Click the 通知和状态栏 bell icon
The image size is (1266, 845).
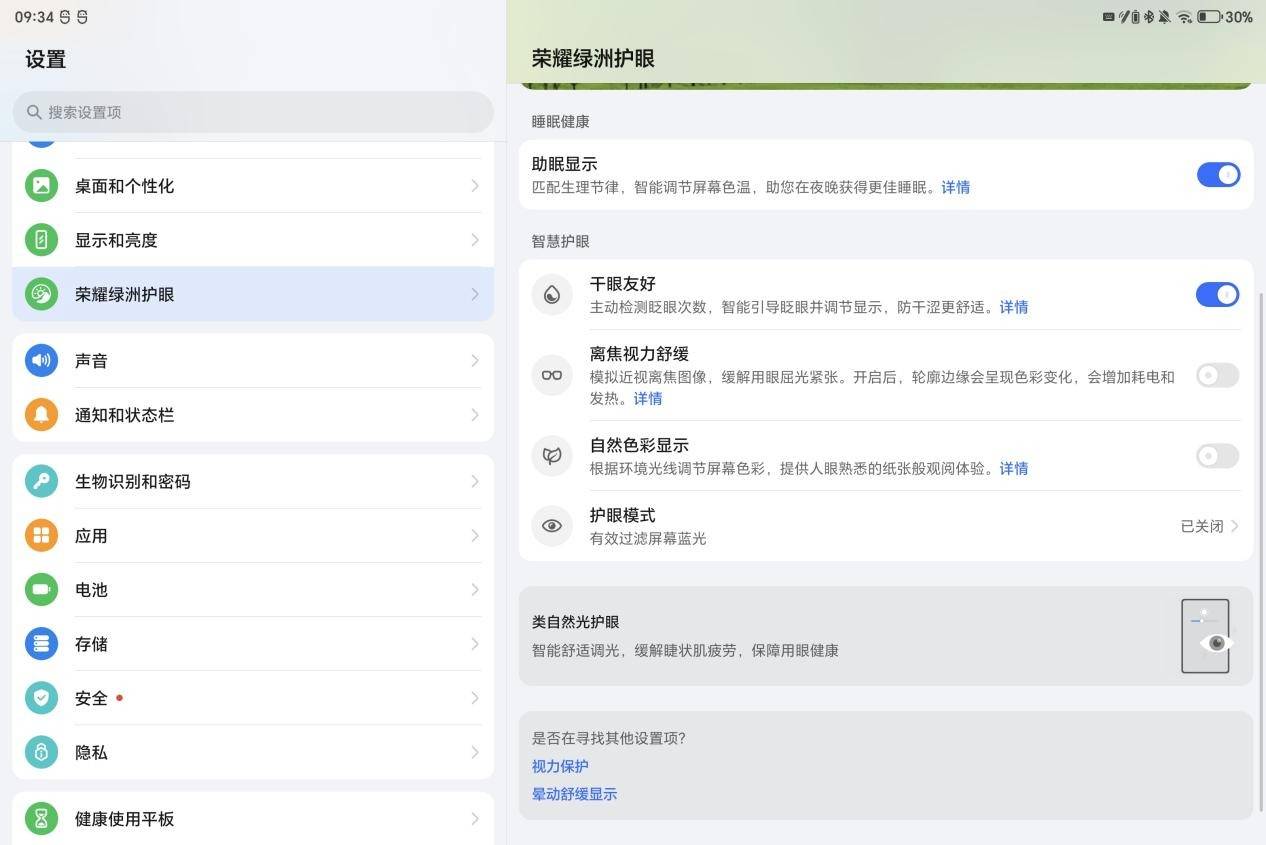pos(41,415)
